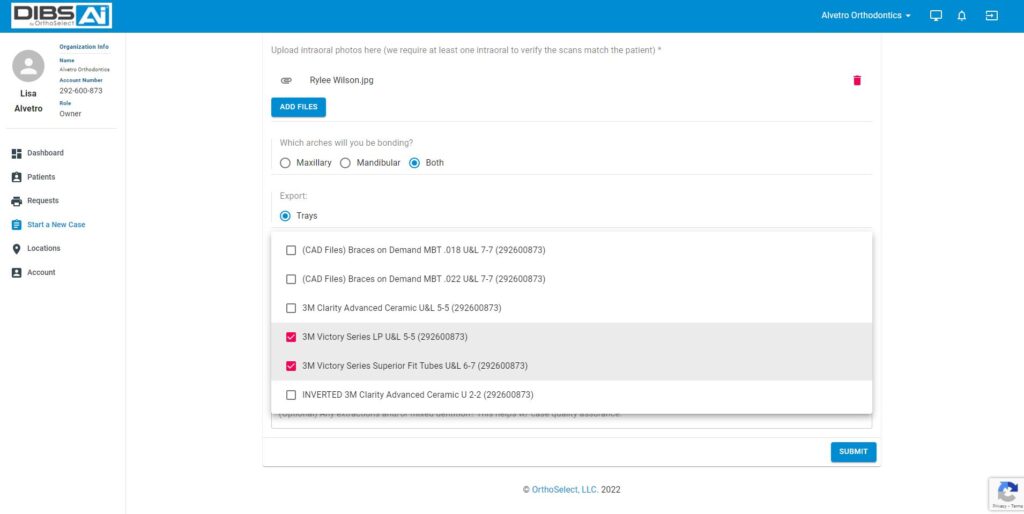Select the Maxillary arch radio button

click(x=285, y=163)
